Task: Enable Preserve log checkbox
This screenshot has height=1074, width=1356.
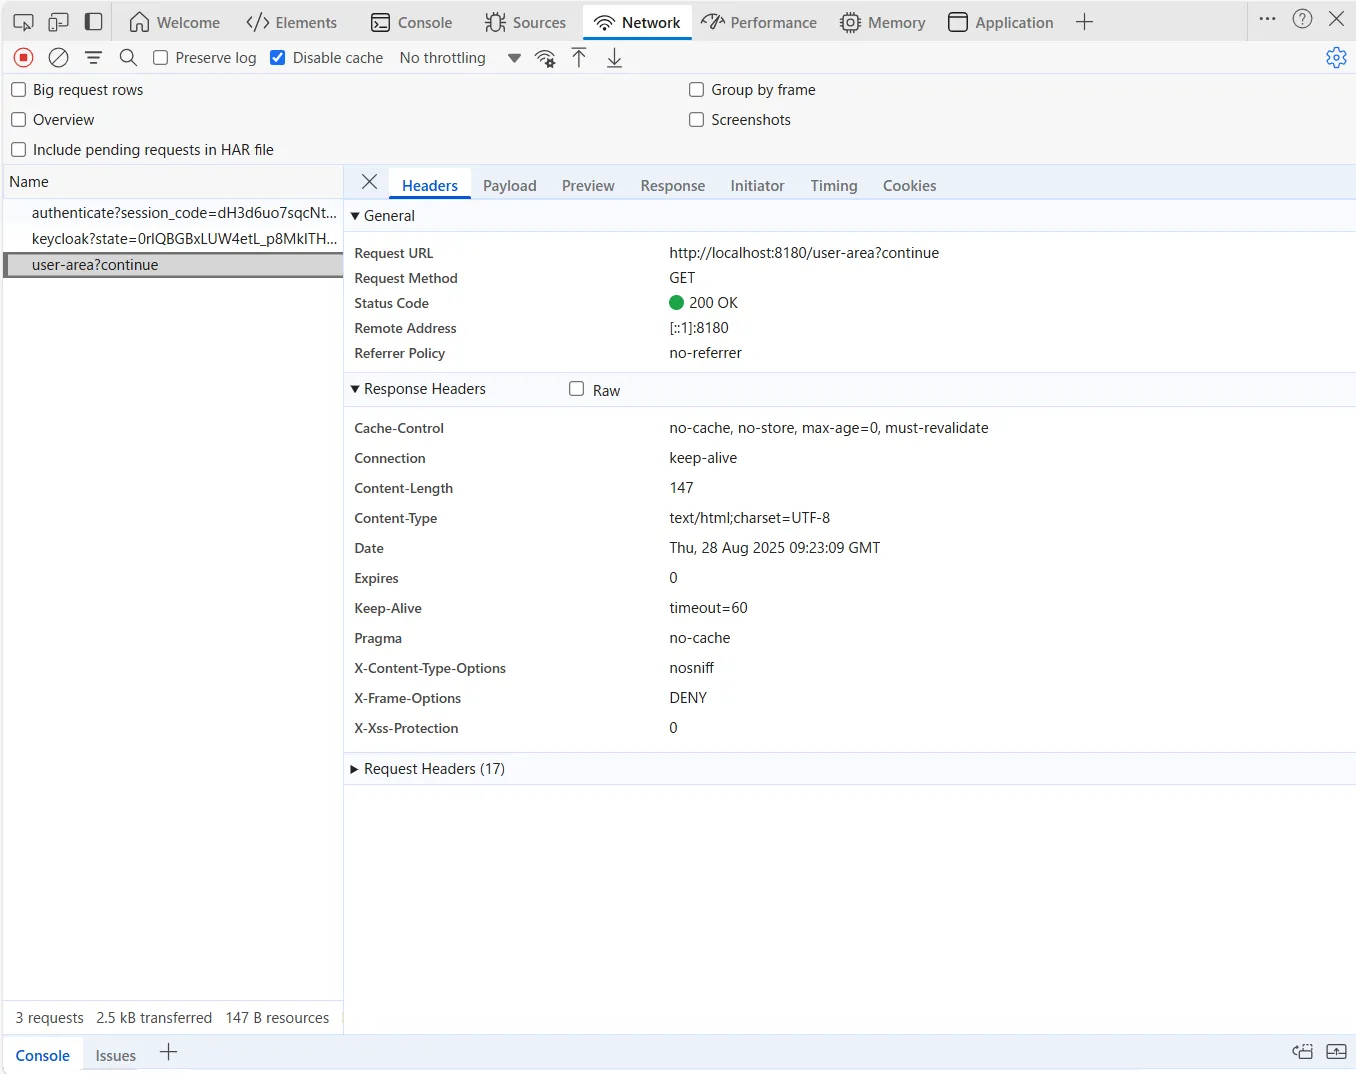Action: click(x=161, y=58)
